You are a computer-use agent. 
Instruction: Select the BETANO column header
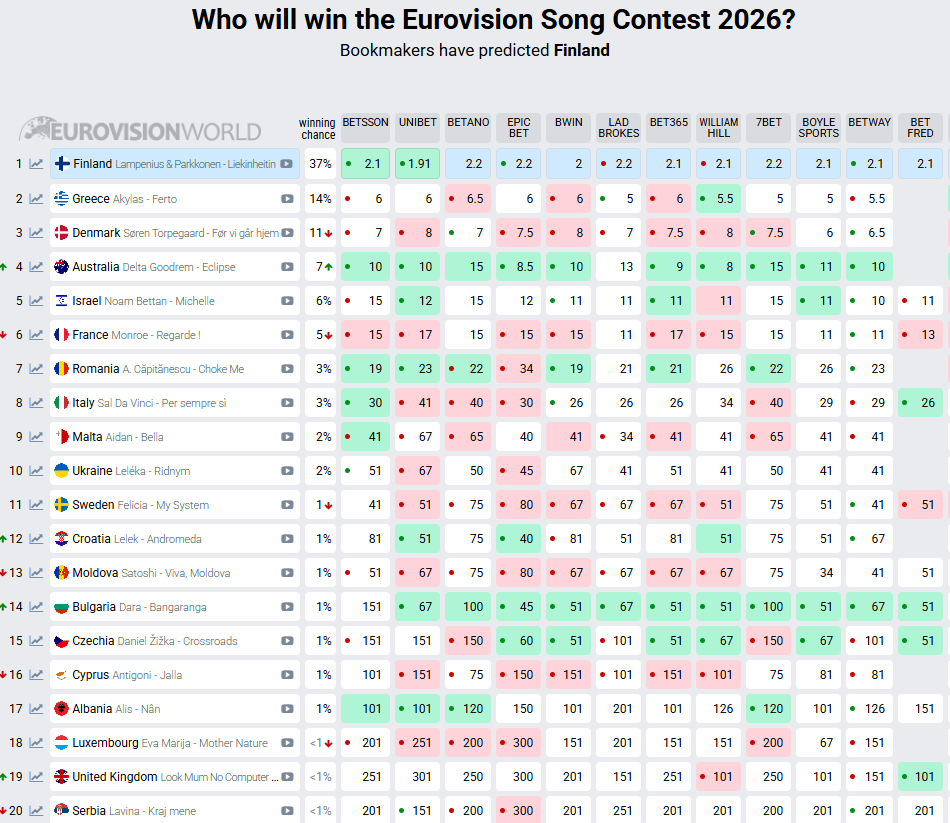pos(468,128)
